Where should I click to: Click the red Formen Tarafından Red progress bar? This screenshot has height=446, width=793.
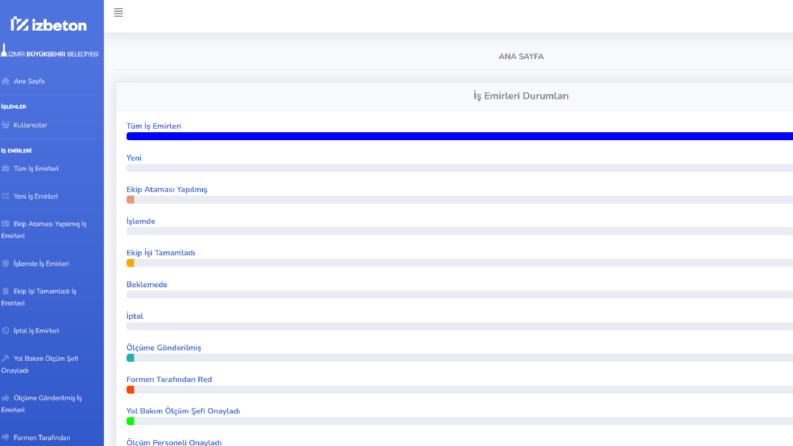tap(130, 389)
